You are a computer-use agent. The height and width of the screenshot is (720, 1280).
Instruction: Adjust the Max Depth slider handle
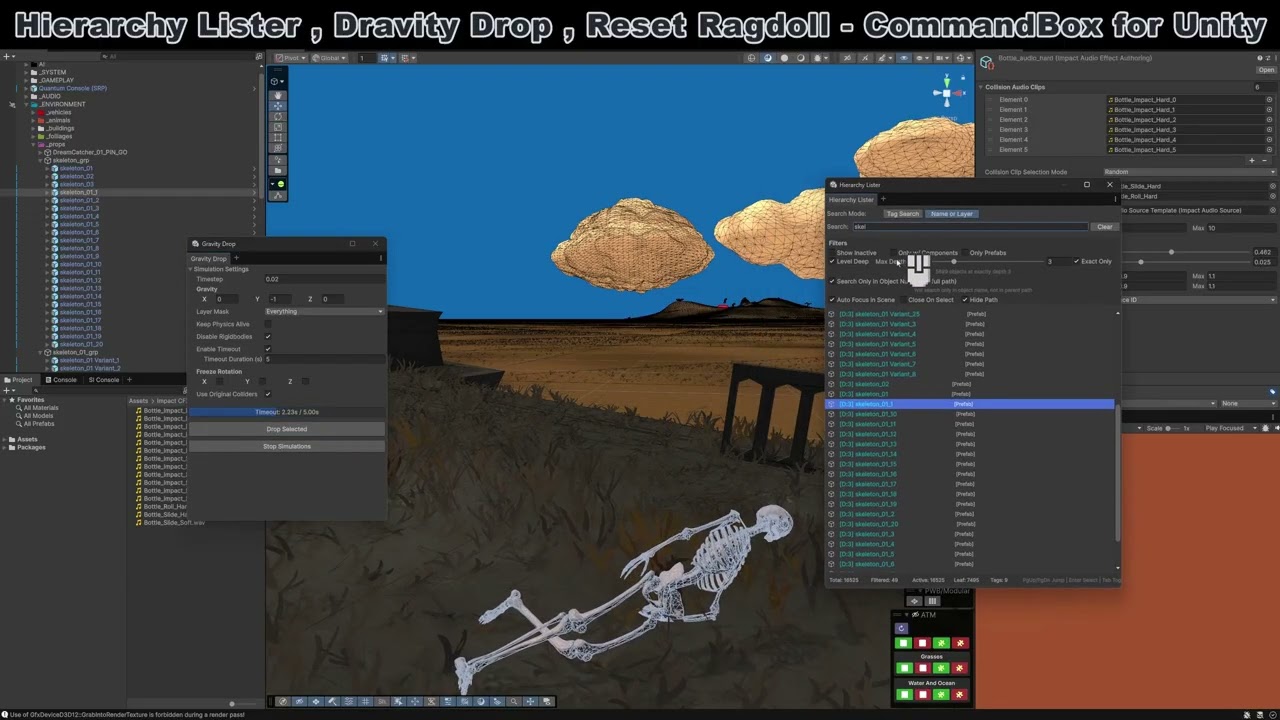(953, 262)
